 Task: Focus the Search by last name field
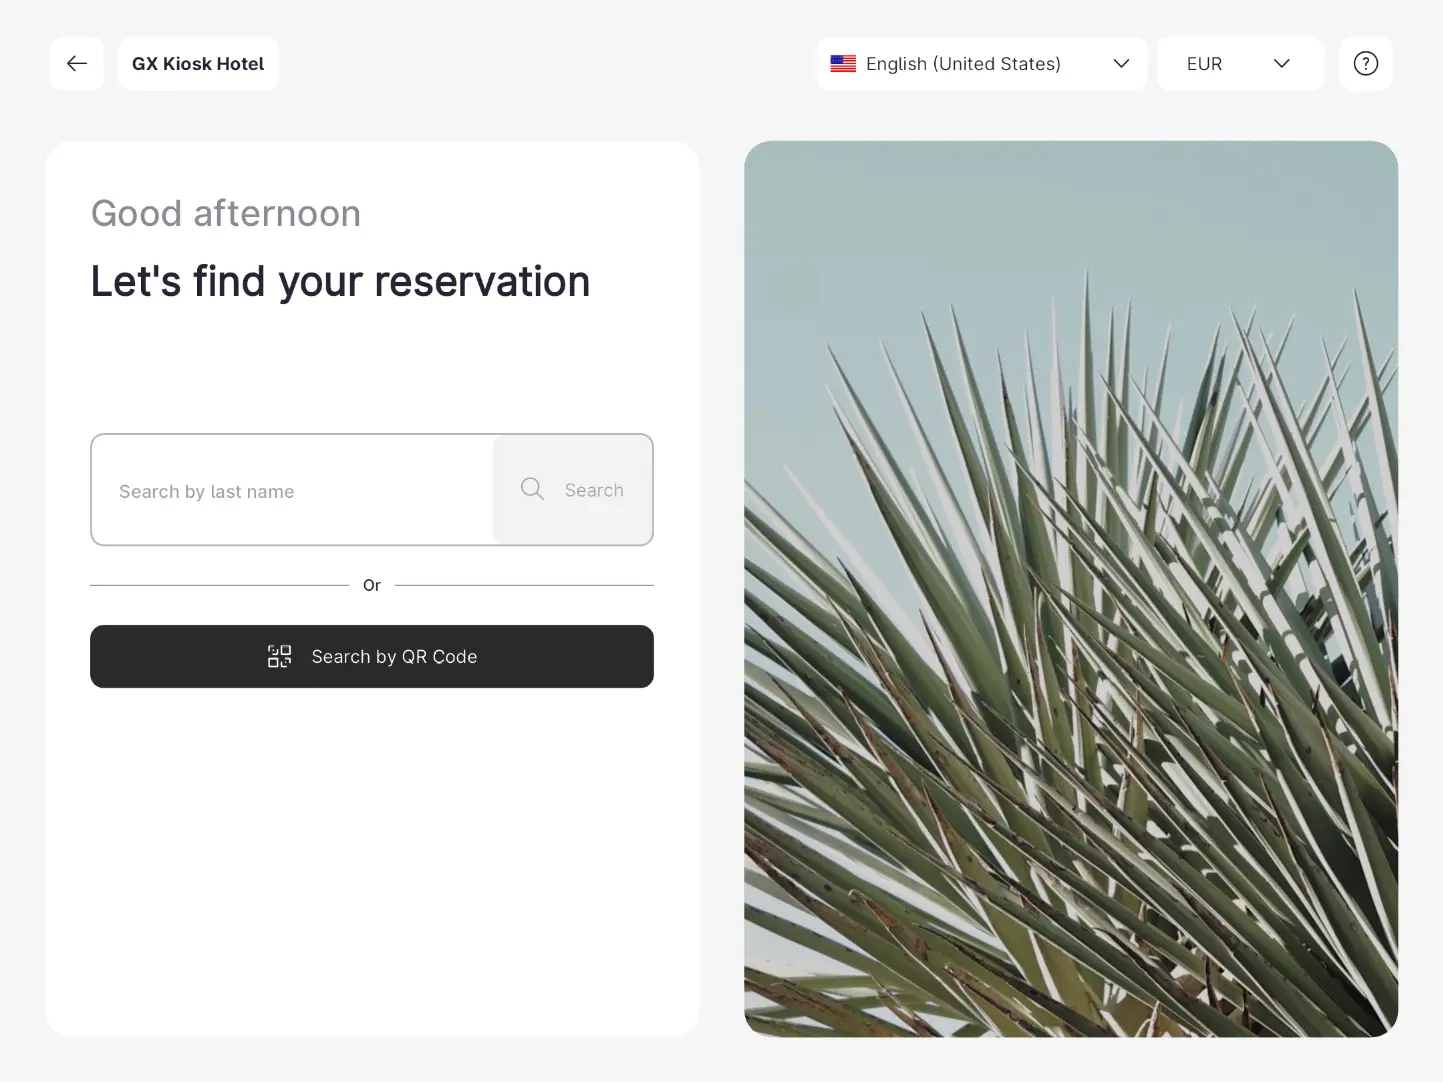coord(292,491)
